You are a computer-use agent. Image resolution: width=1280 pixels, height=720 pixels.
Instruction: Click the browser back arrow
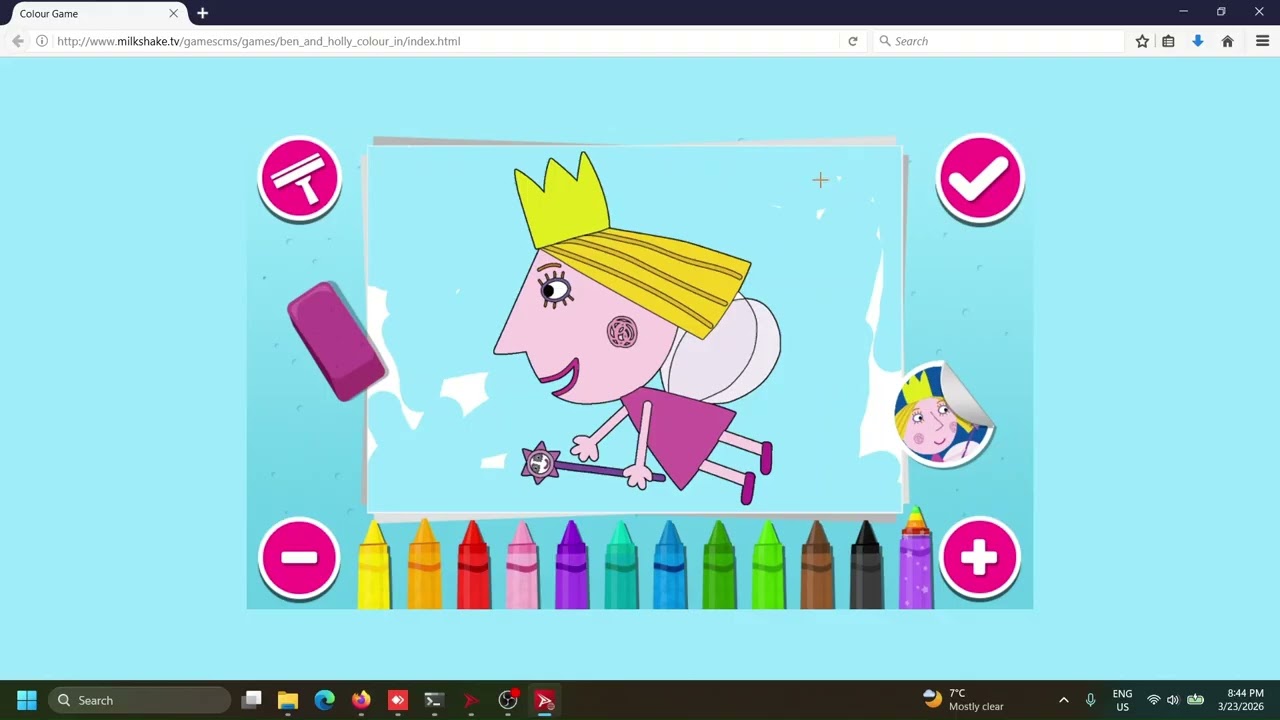coord(17,41)
